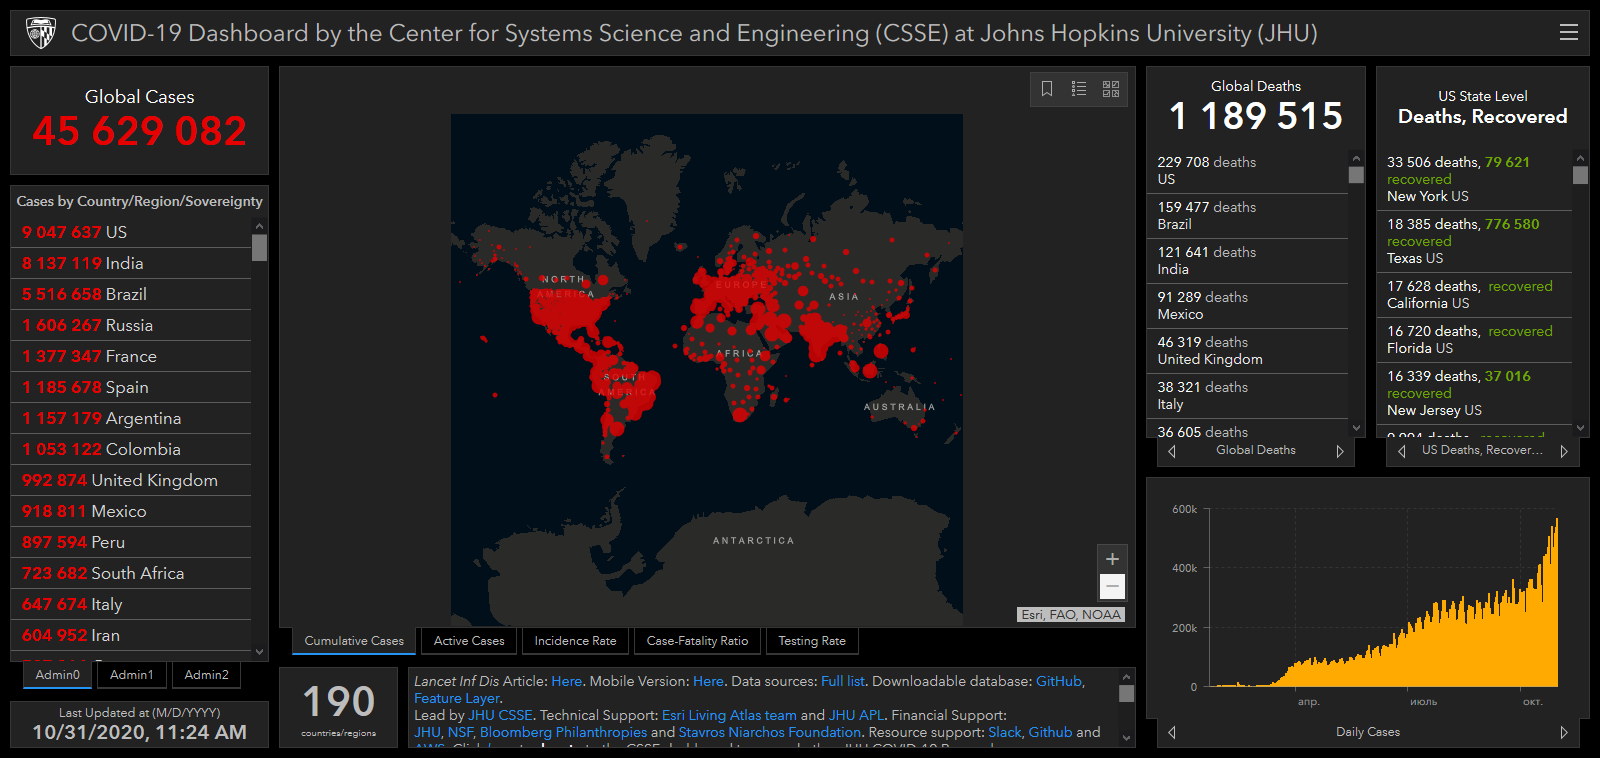The height and width of the screenshot is (758, 1600).
Task: Open the Feature Layer link
Action: [x=457, y=698]
